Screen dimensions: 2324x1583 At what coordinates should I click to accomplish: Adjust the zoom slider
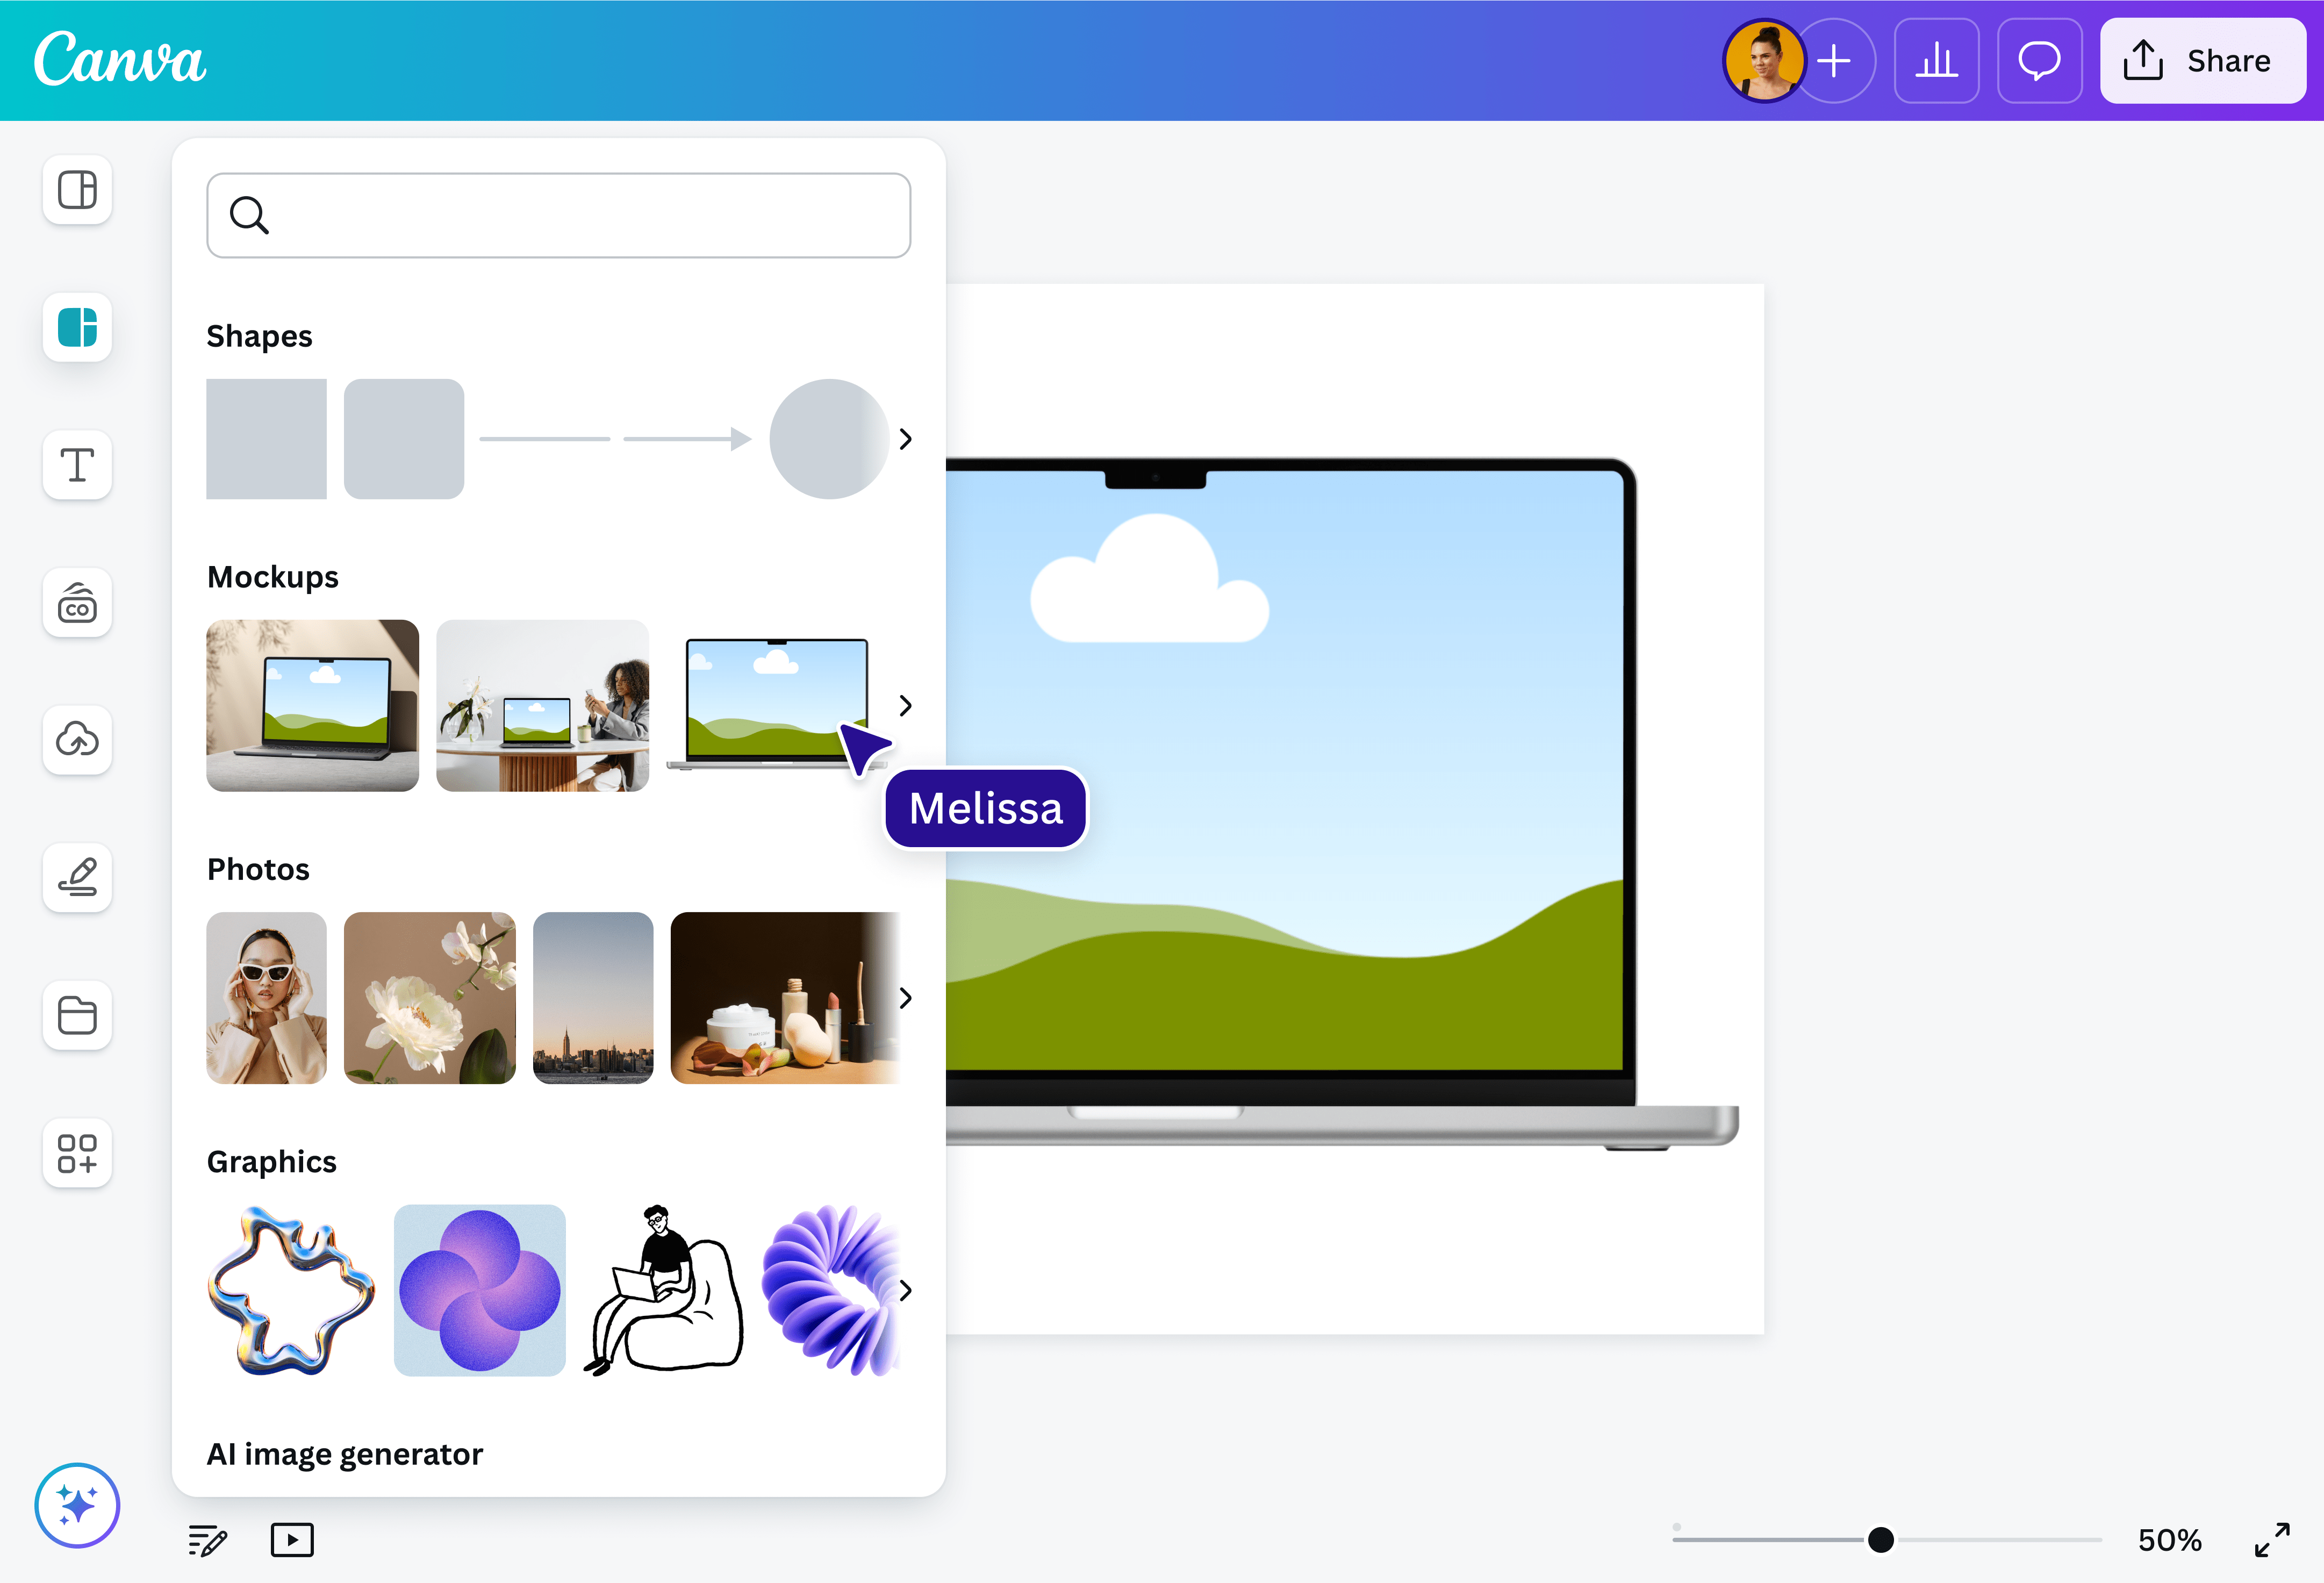[x=1881, y=1540]
